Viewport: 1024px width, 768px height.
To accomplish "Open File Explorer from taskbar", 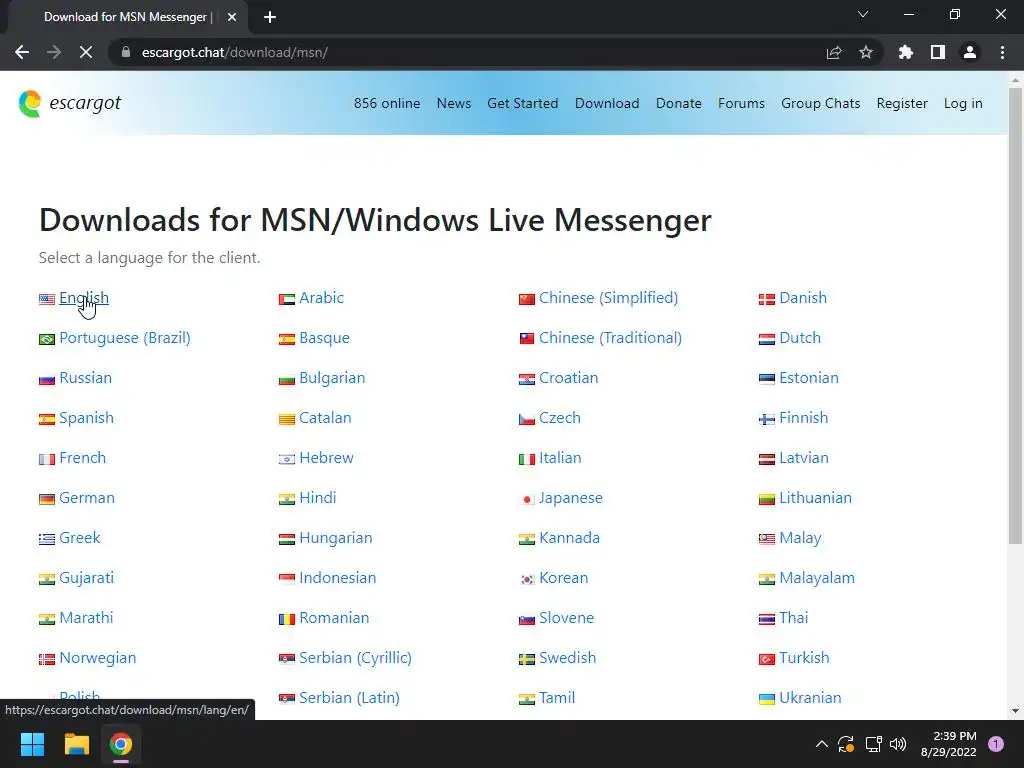I will coord(76,744).
